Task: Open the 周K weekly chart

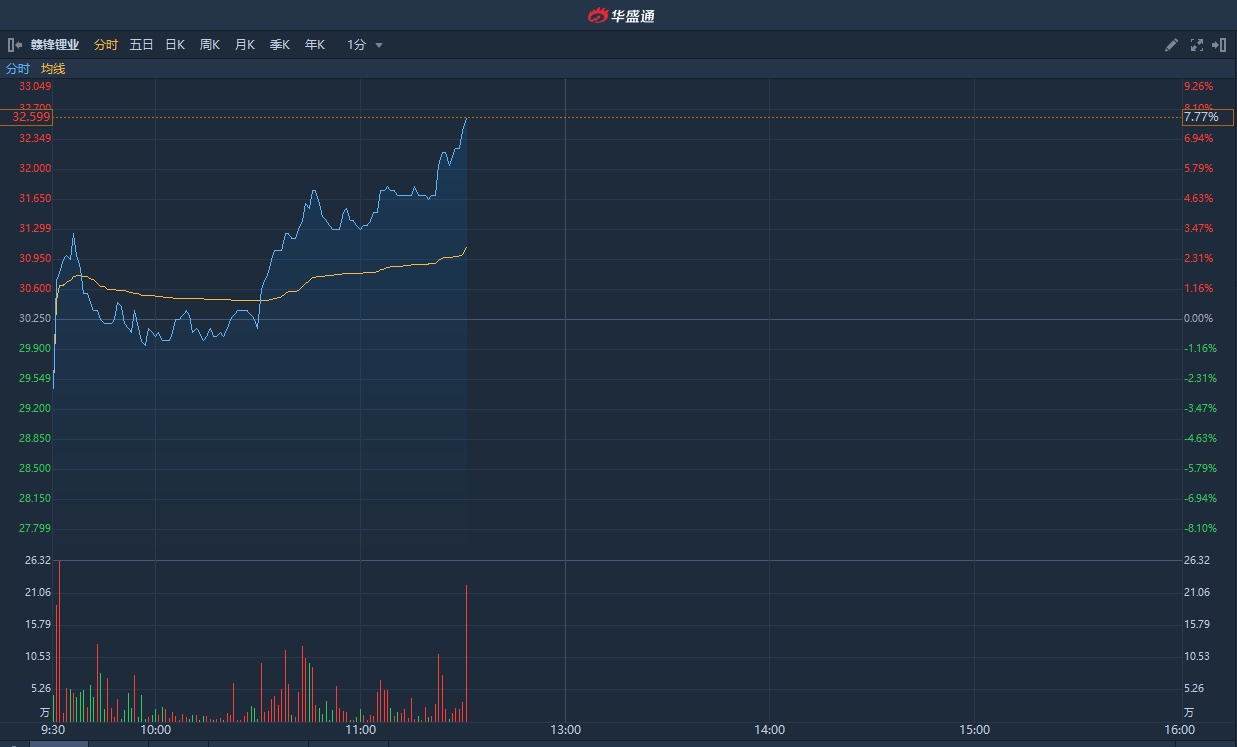Action: (209, 45)
